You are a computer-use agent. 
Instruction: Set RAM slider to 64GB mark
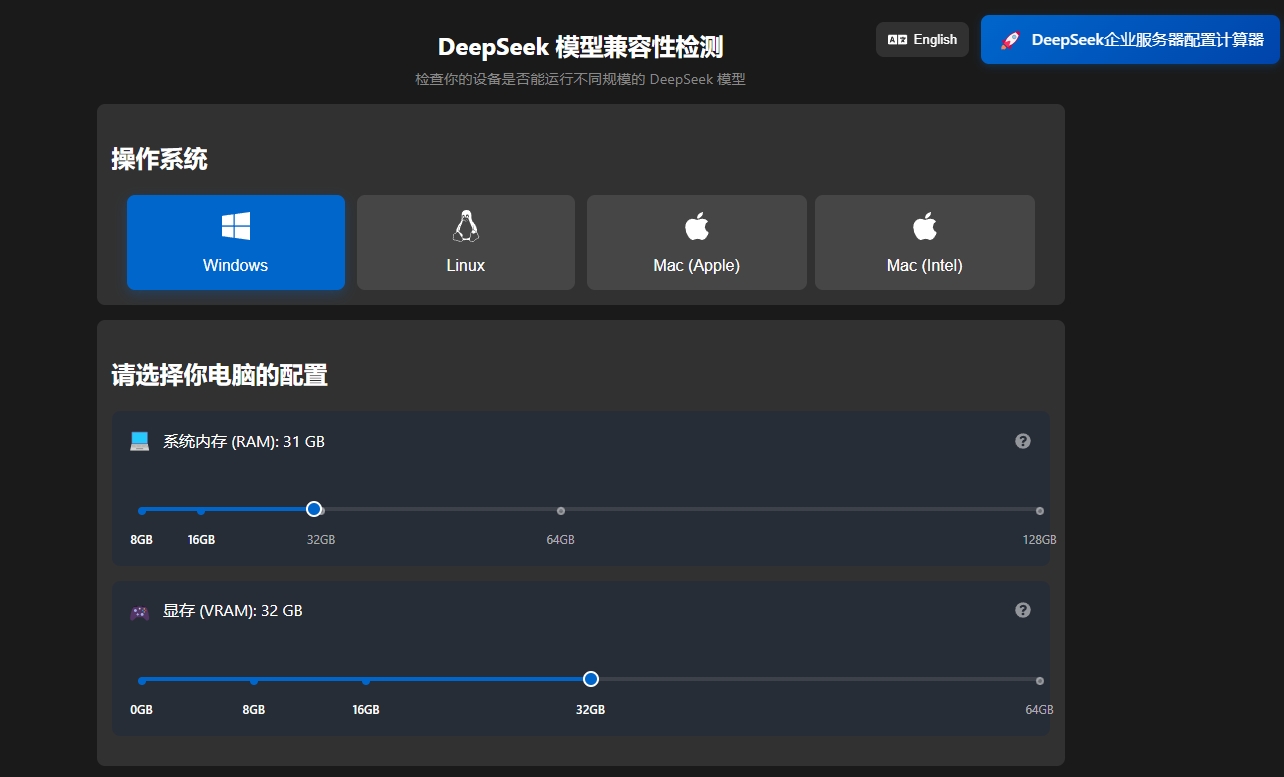(560, 510)
